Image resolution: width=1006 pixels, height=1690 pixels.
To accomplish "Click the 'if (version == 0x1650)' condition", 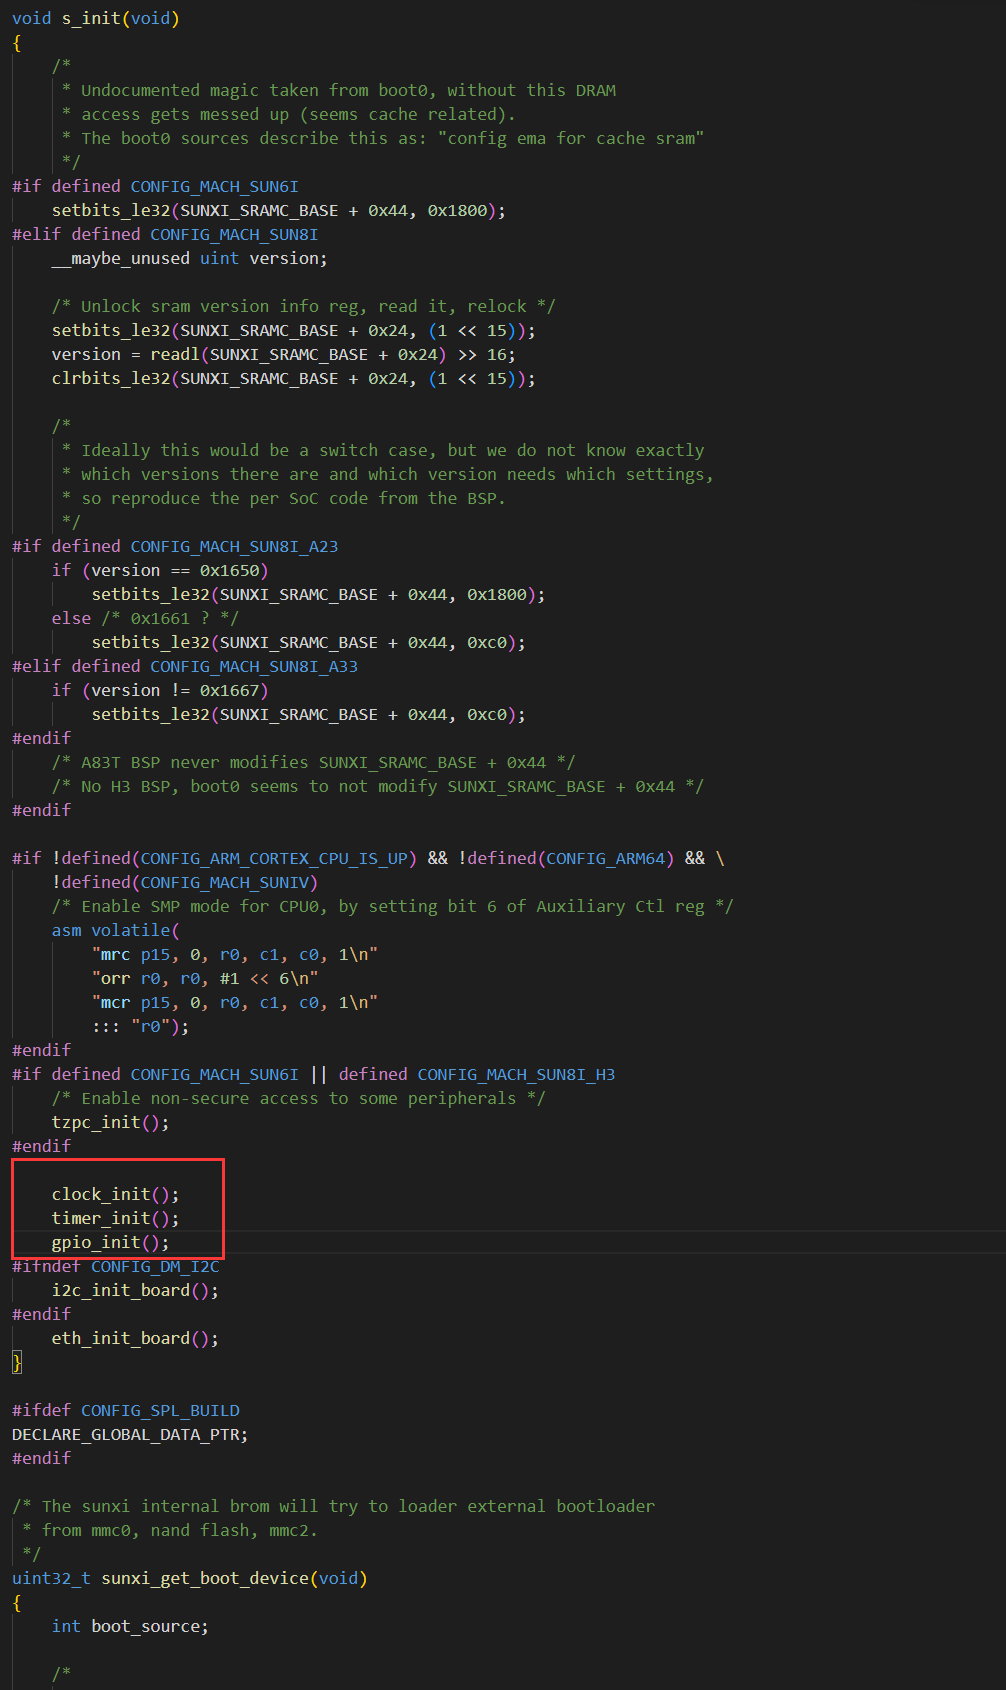I will pyautogui.click(x=160, y=570).
